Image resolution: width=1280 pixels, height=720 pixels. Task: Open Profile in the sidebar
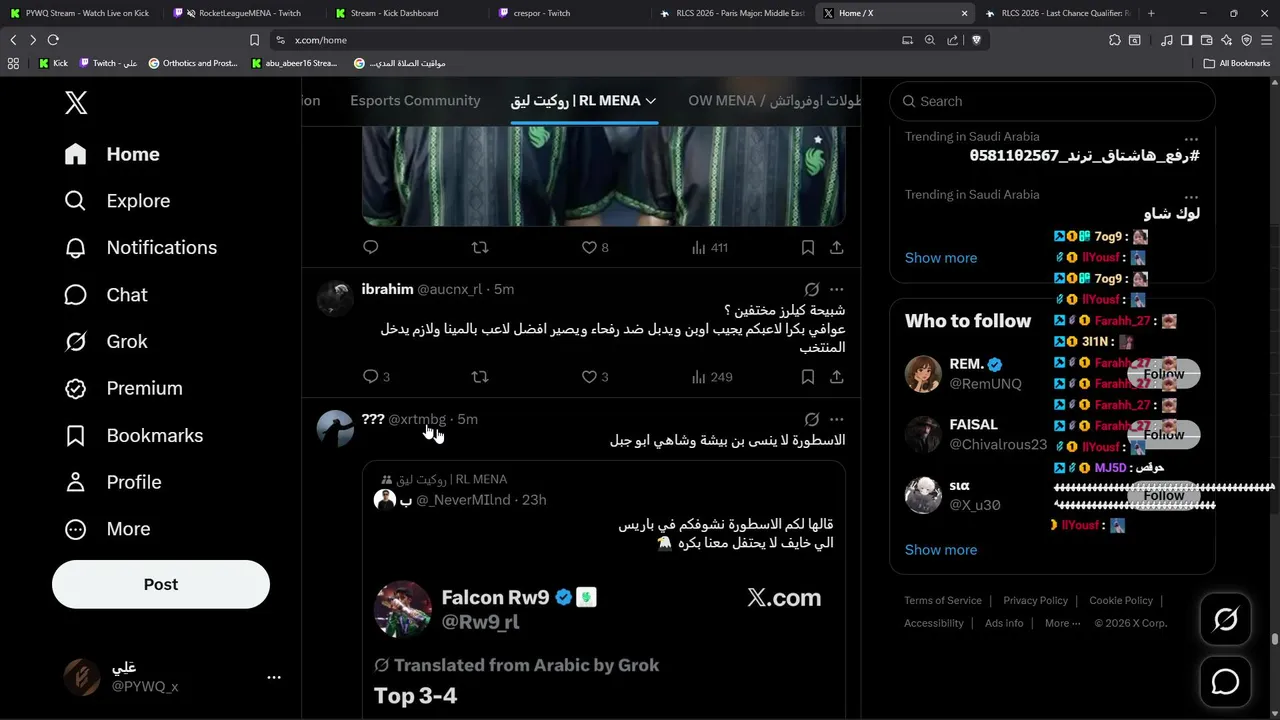click(x=113, y=482)
